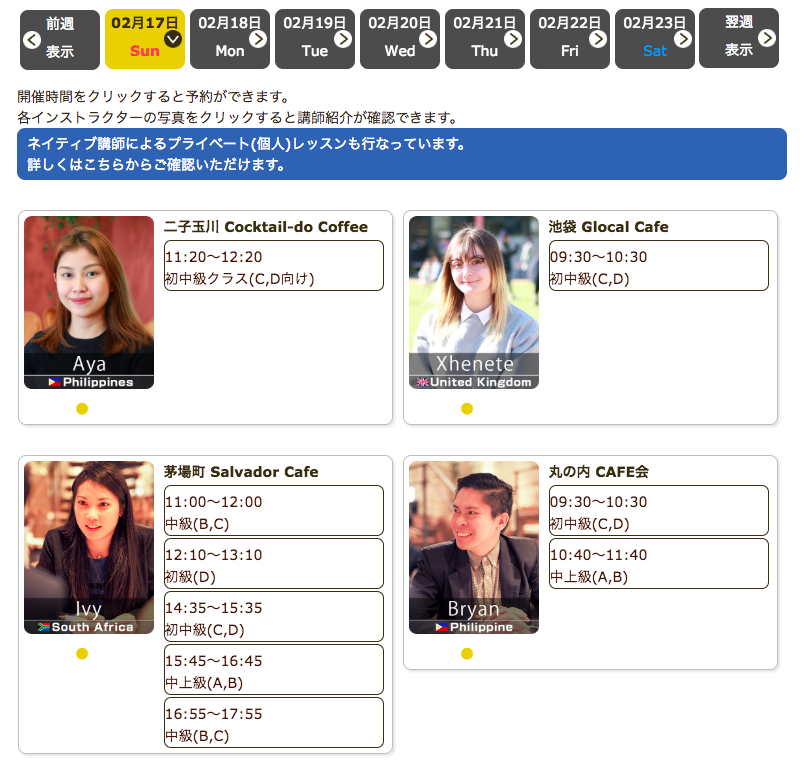Click the yellow dot under Xhenete's photo
806x767 pixels.
click(467, 408)
